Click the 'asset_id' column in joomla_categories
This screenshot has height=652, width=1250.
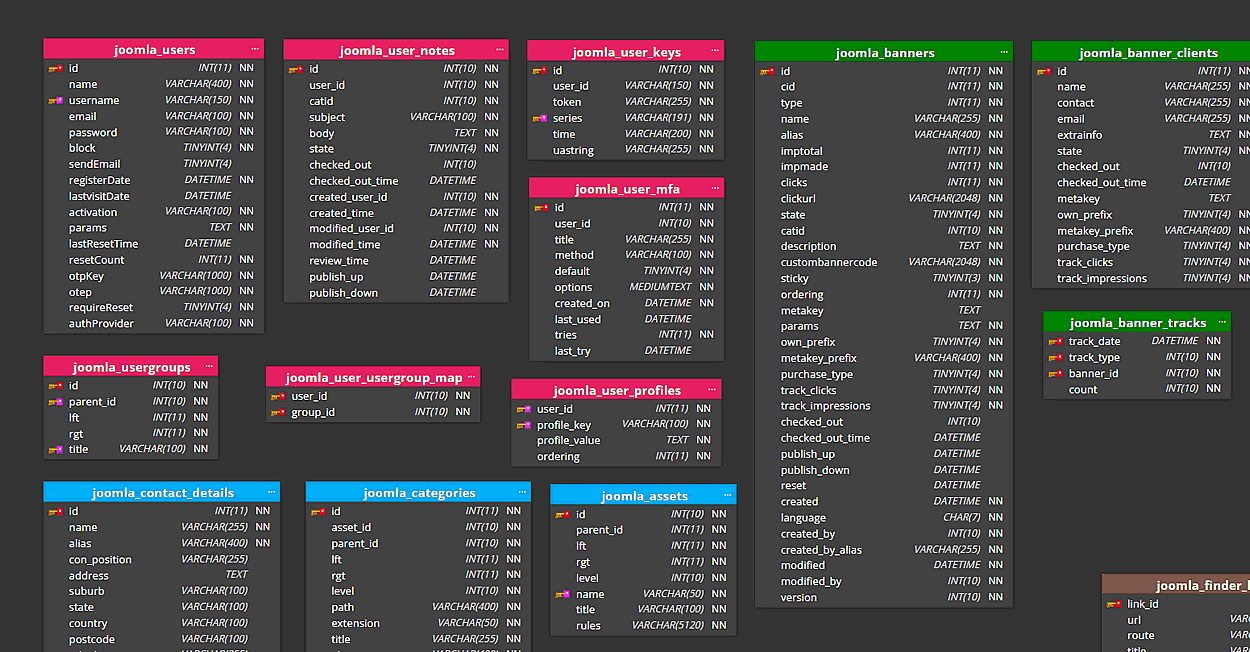pyautogui.click(x=418, y=527)
